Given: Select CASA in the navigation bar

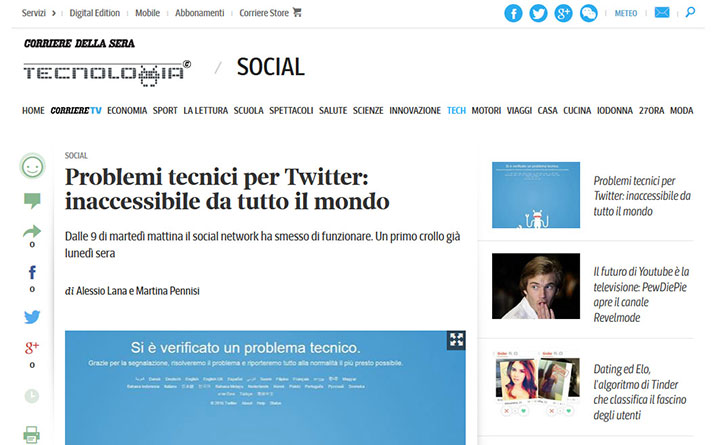Looking at the screenshot, I should pyautogui.click(x=547, y=111).
